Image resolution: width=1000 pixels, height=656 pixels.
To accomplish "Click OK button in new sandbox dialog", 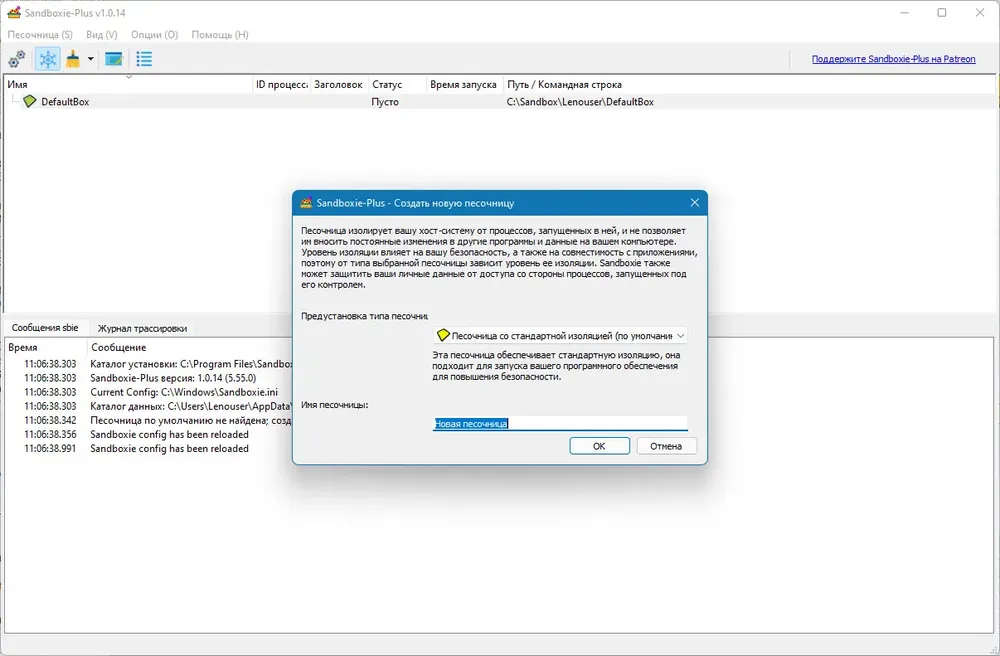I will tap(599, 446).
